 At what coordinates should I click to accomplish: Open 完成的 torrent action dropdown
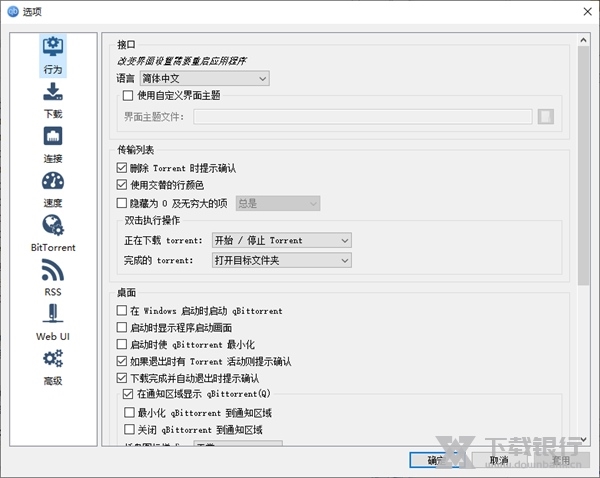click(282, 260)
